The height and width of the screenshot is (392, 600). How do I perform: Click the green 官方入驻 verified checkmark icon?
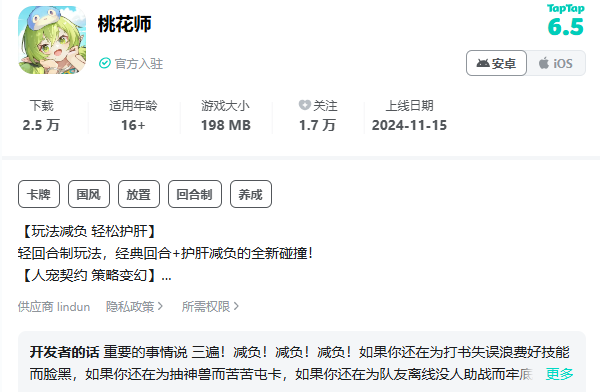click(104, 63)
